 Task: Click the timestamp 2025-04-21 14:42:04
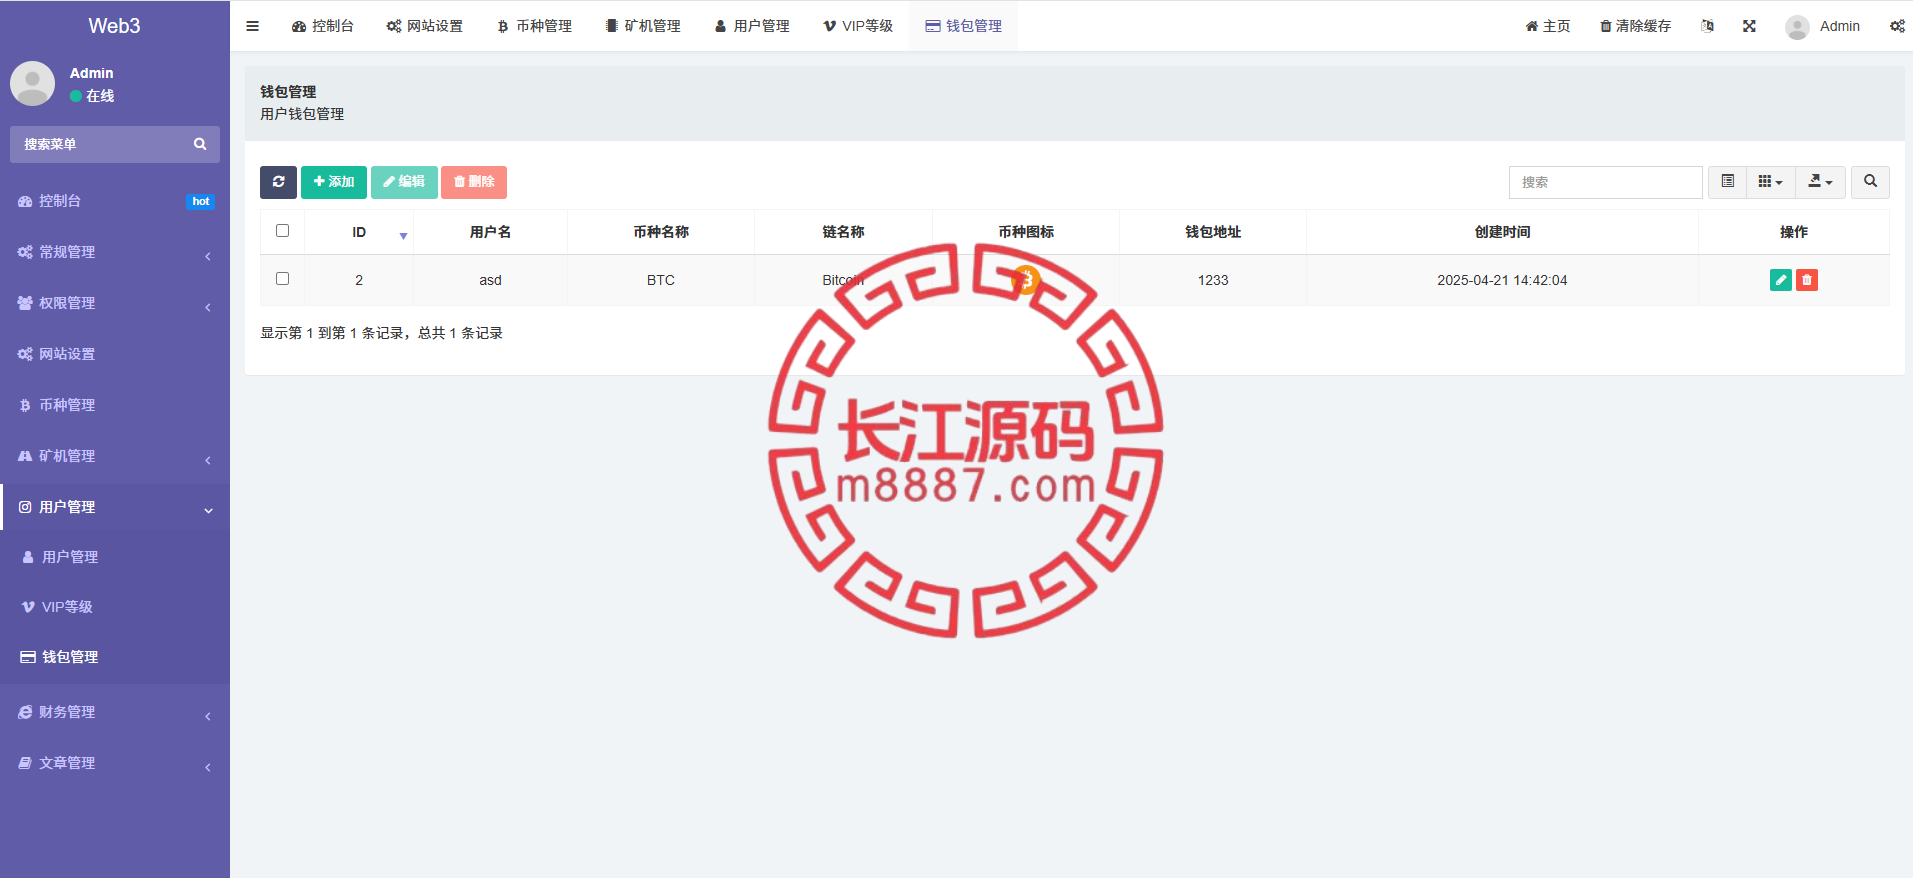click(x=1502, y=280)
